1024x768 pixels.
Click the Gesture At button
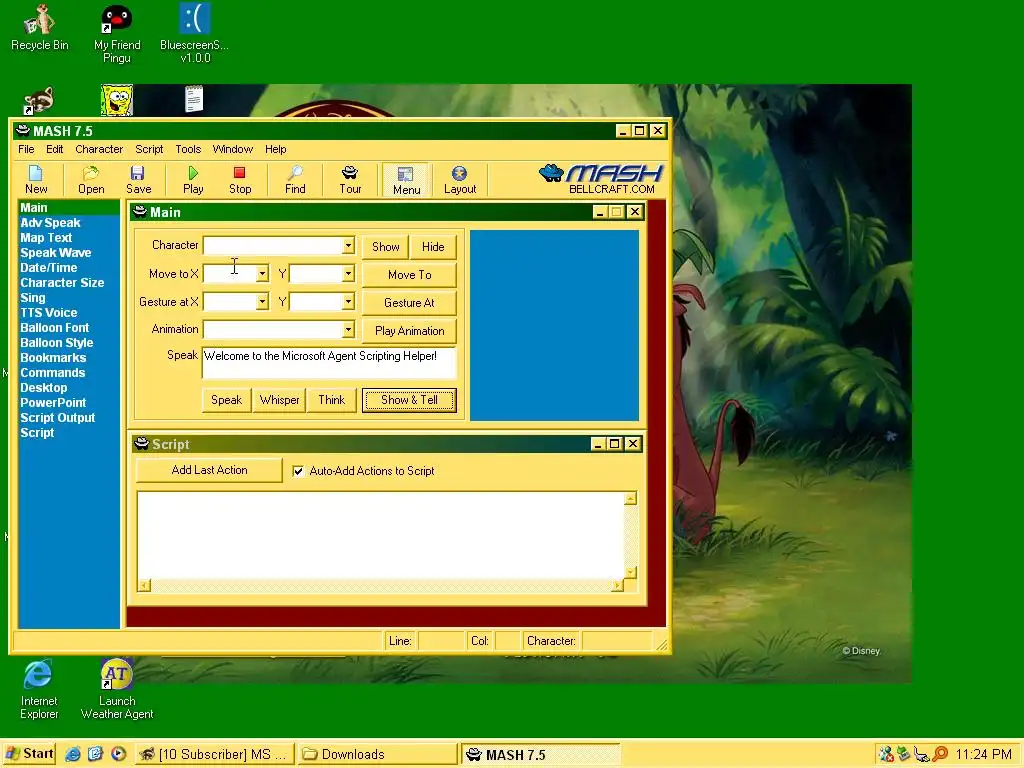point(409,303)
